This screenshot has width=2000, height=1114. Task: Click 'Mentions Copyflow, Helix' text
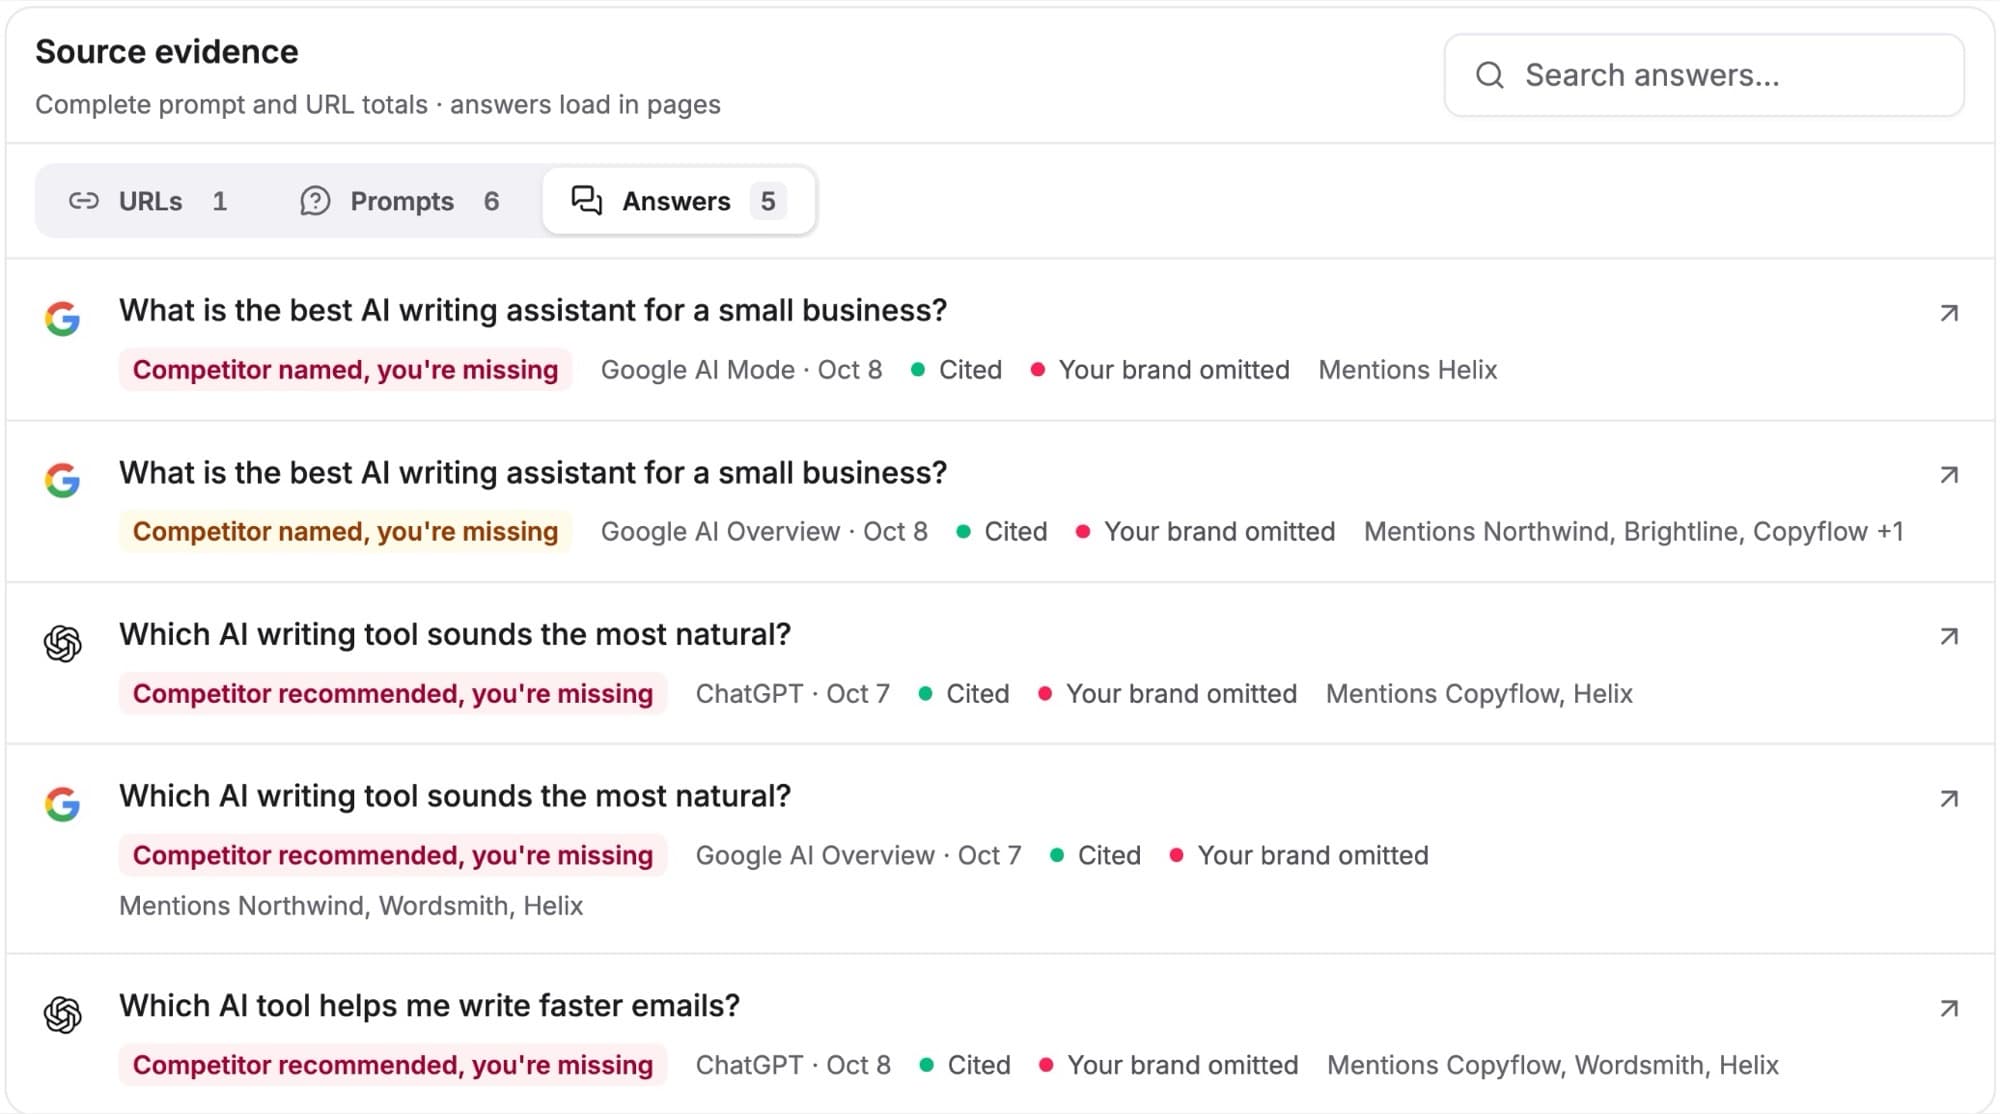tap(1479, 694)
